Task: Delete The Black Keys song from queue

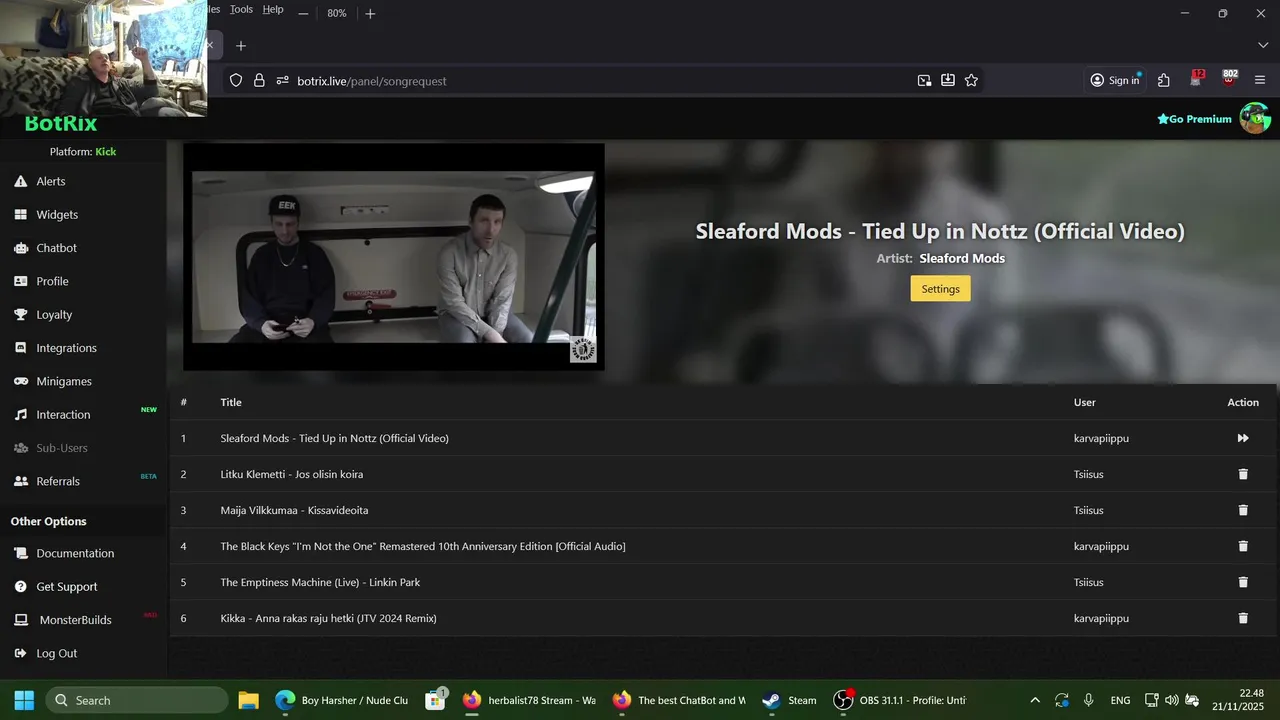Action: (1243, 546)
